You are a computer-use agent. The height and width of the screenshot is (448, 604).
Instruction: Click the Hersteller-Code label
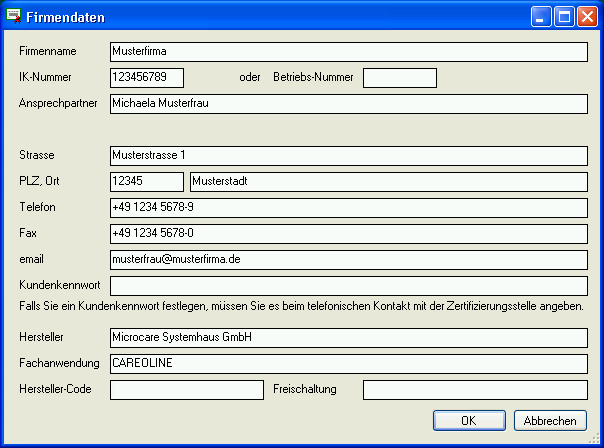pos(55,389)
